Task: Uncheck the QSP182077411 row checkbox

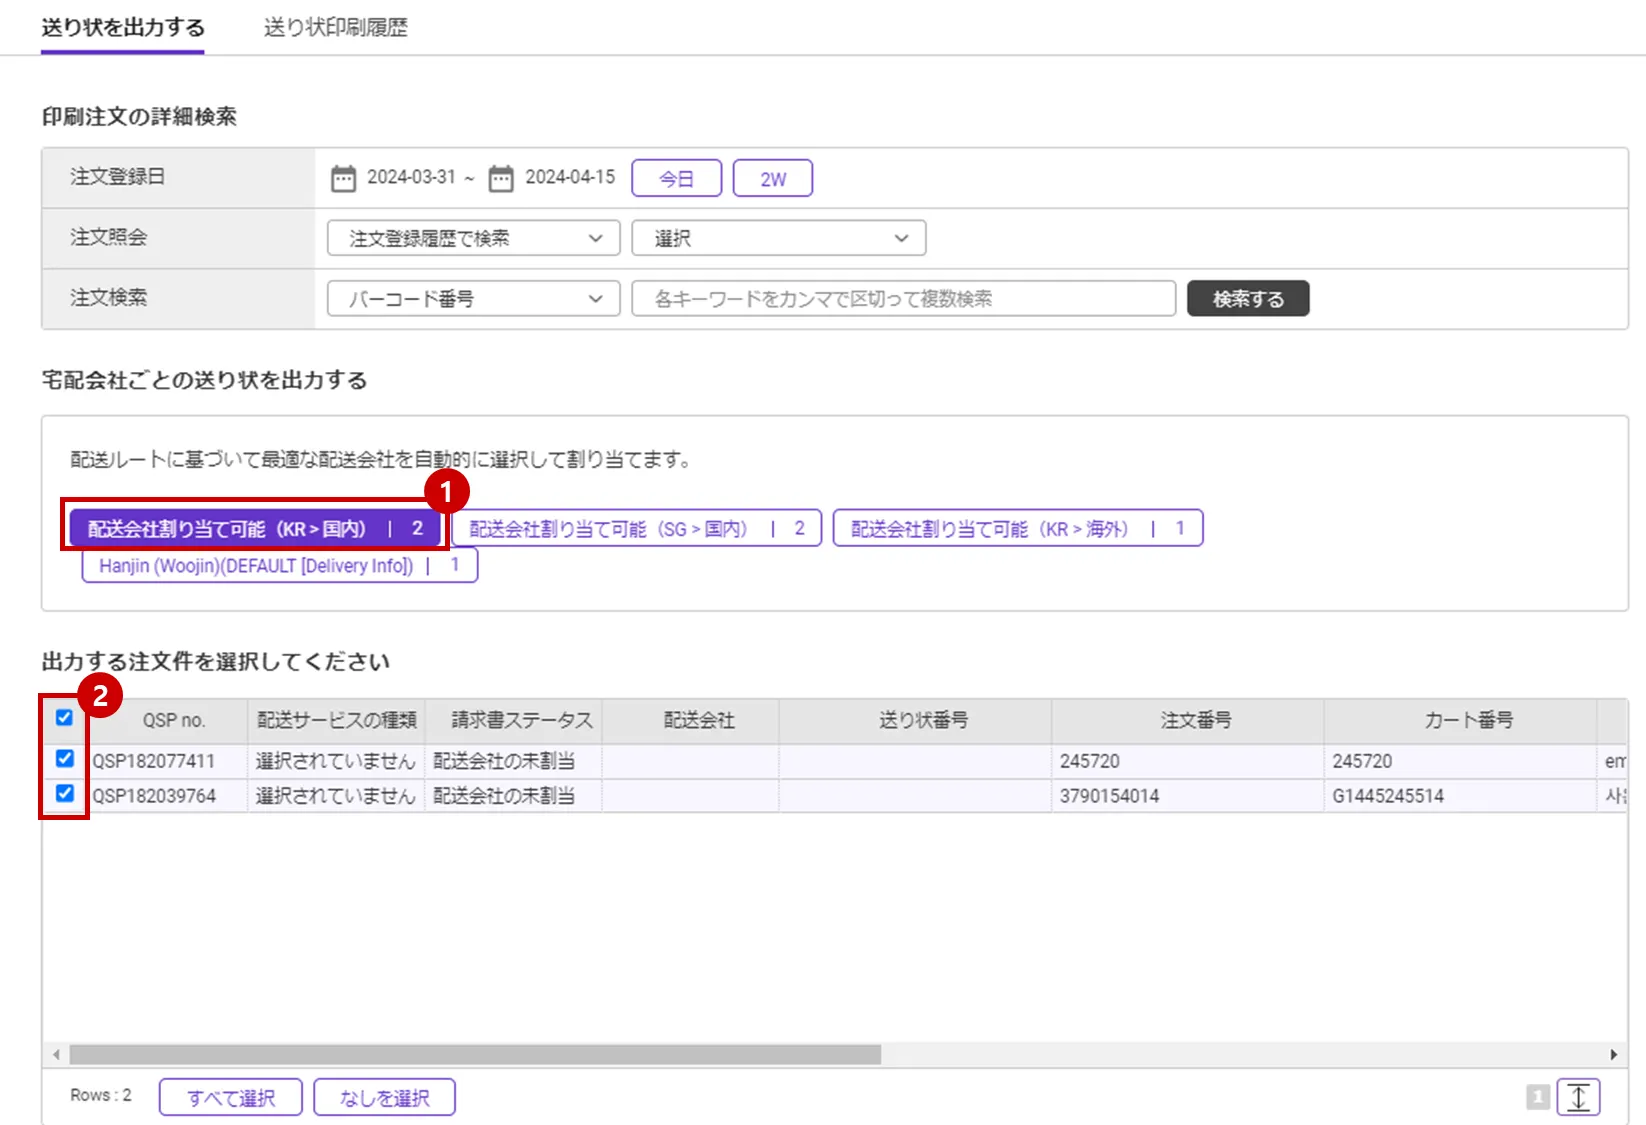Action: [64, 759]
